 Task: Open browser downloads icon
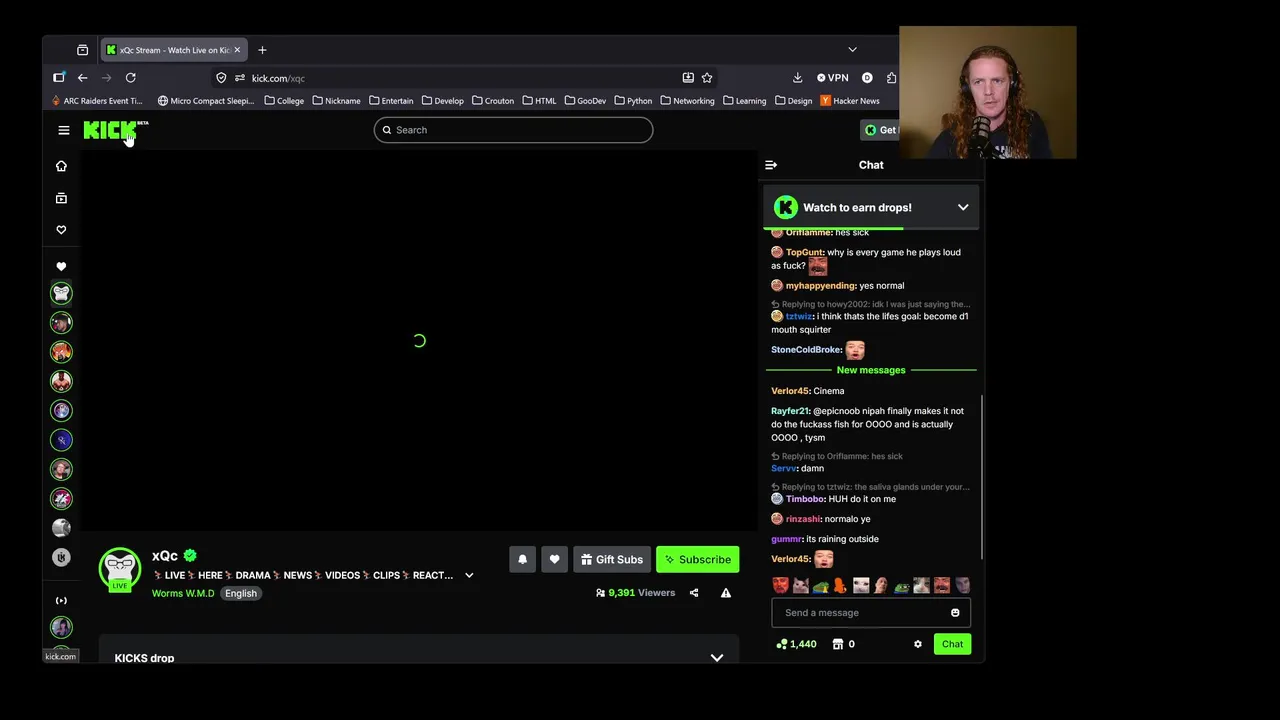[797, 78]
